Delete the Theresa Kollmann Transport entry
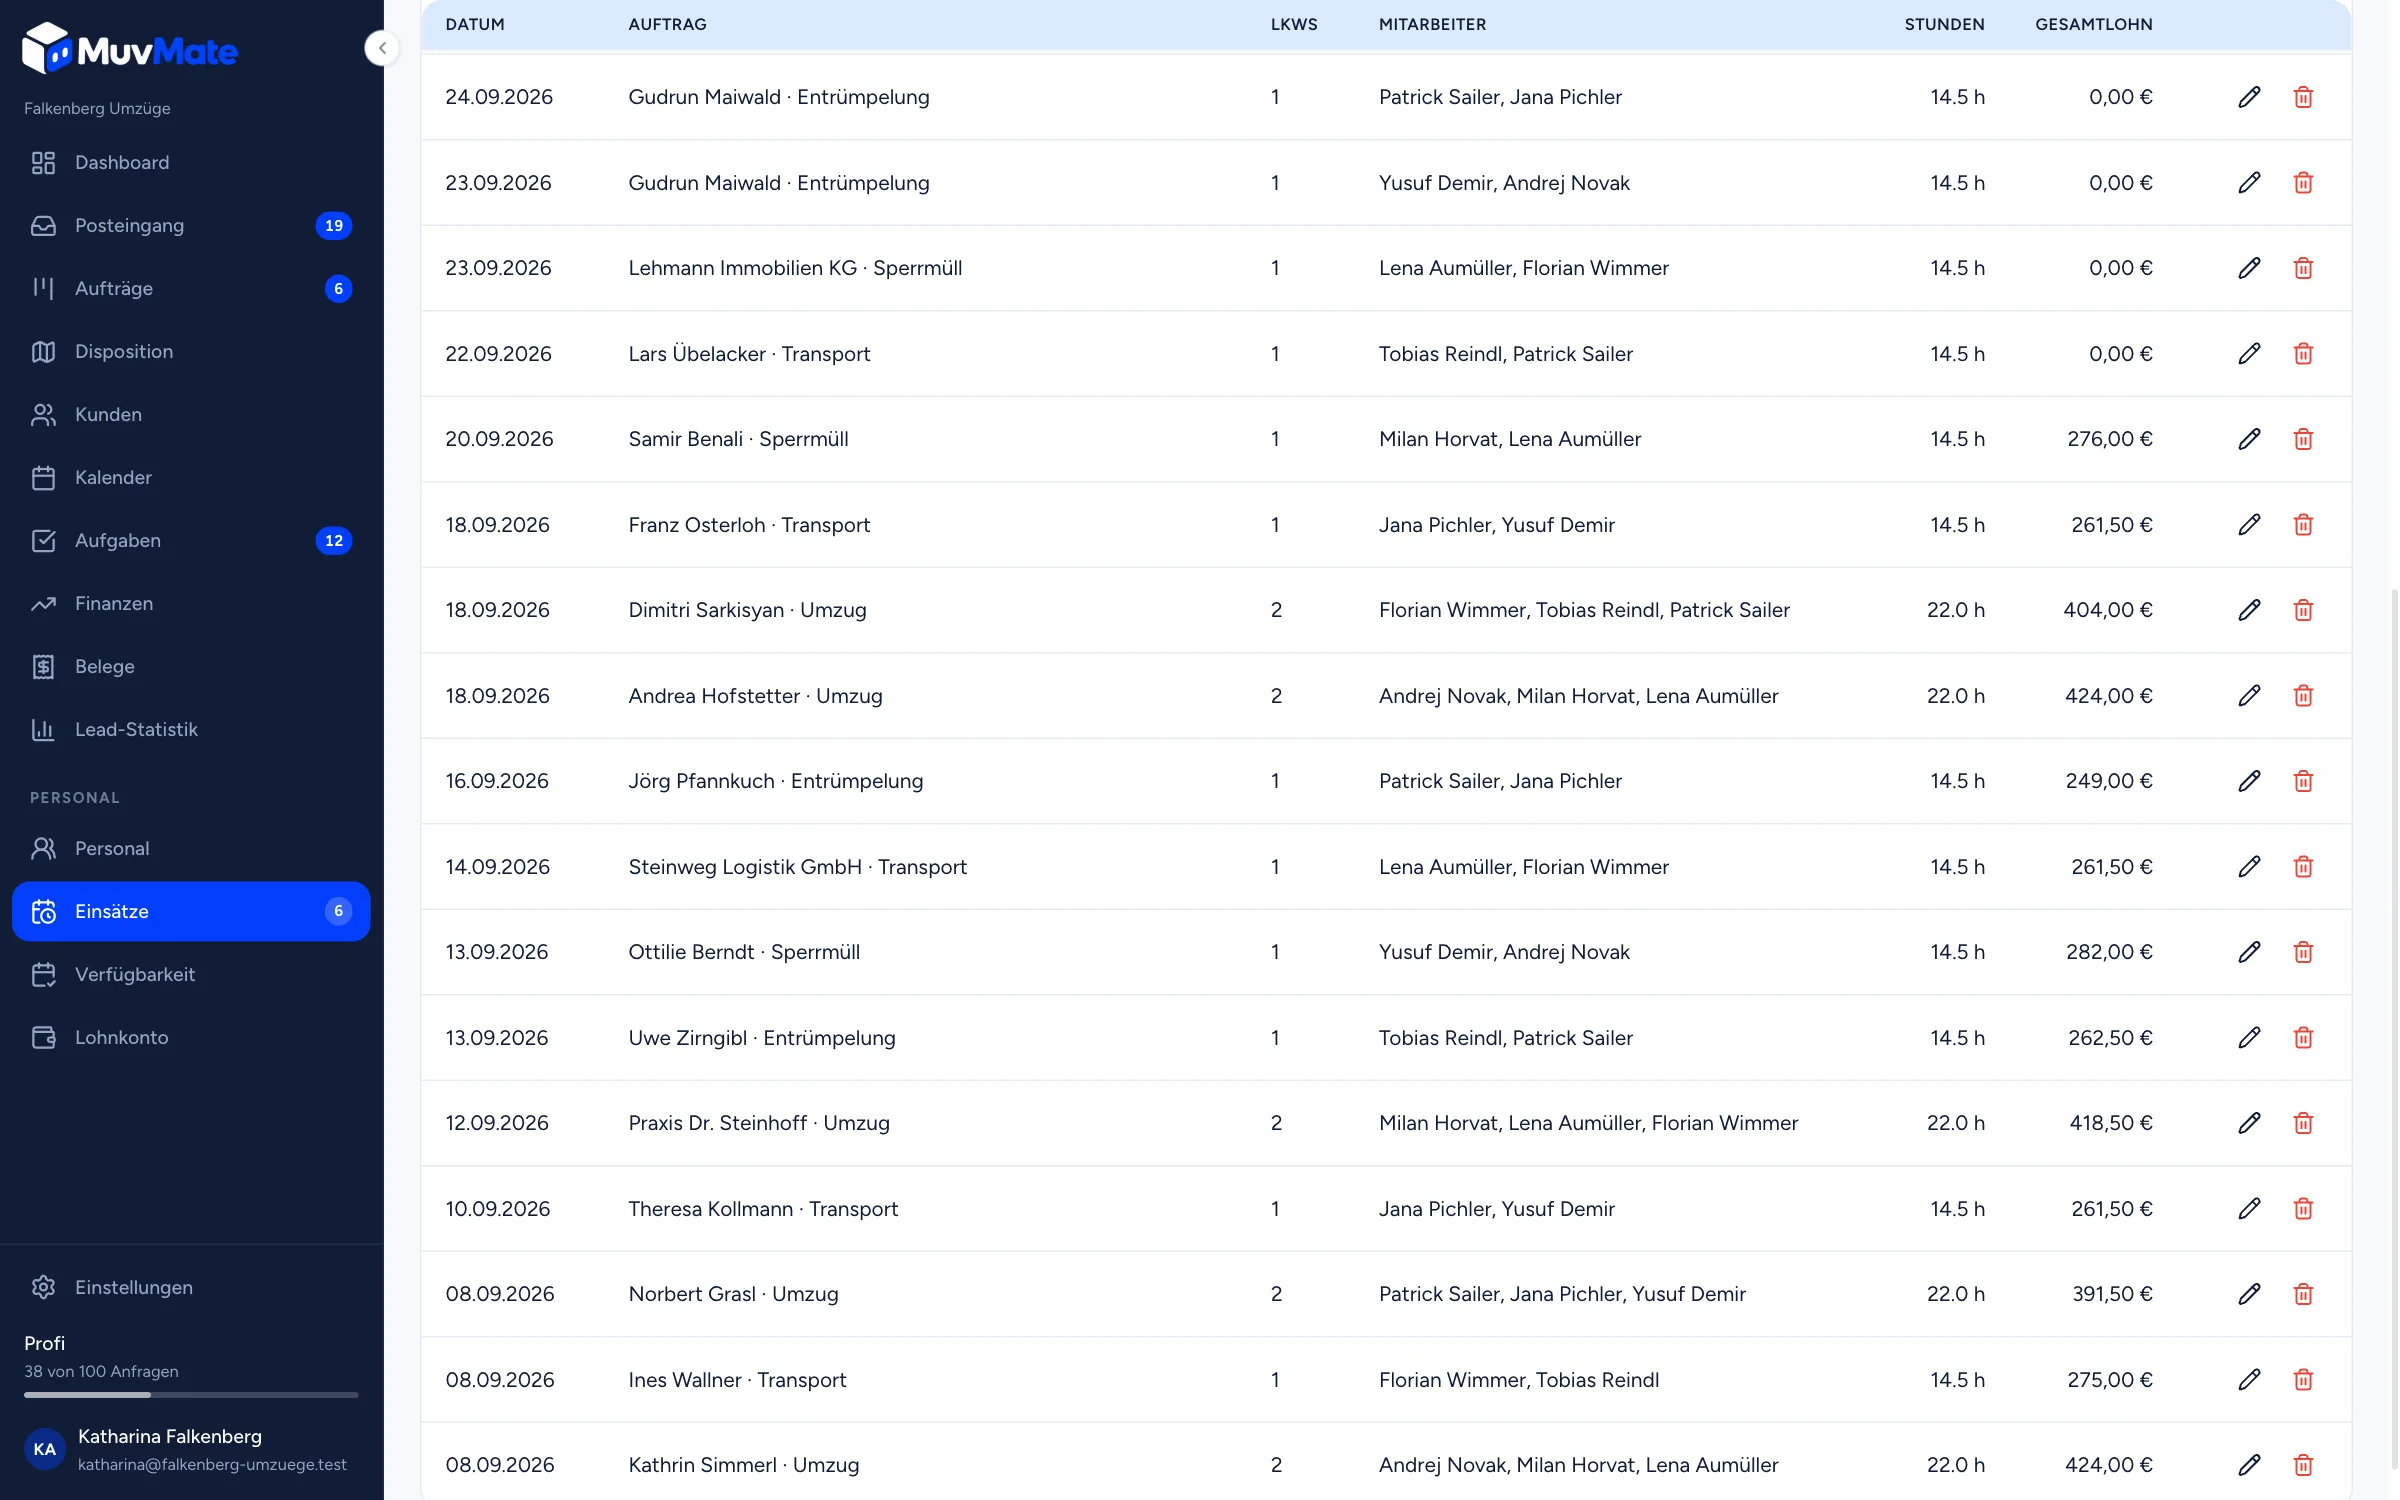The width and height of the screenshot is (2400, 1500). click(x=2303, y=1209)
